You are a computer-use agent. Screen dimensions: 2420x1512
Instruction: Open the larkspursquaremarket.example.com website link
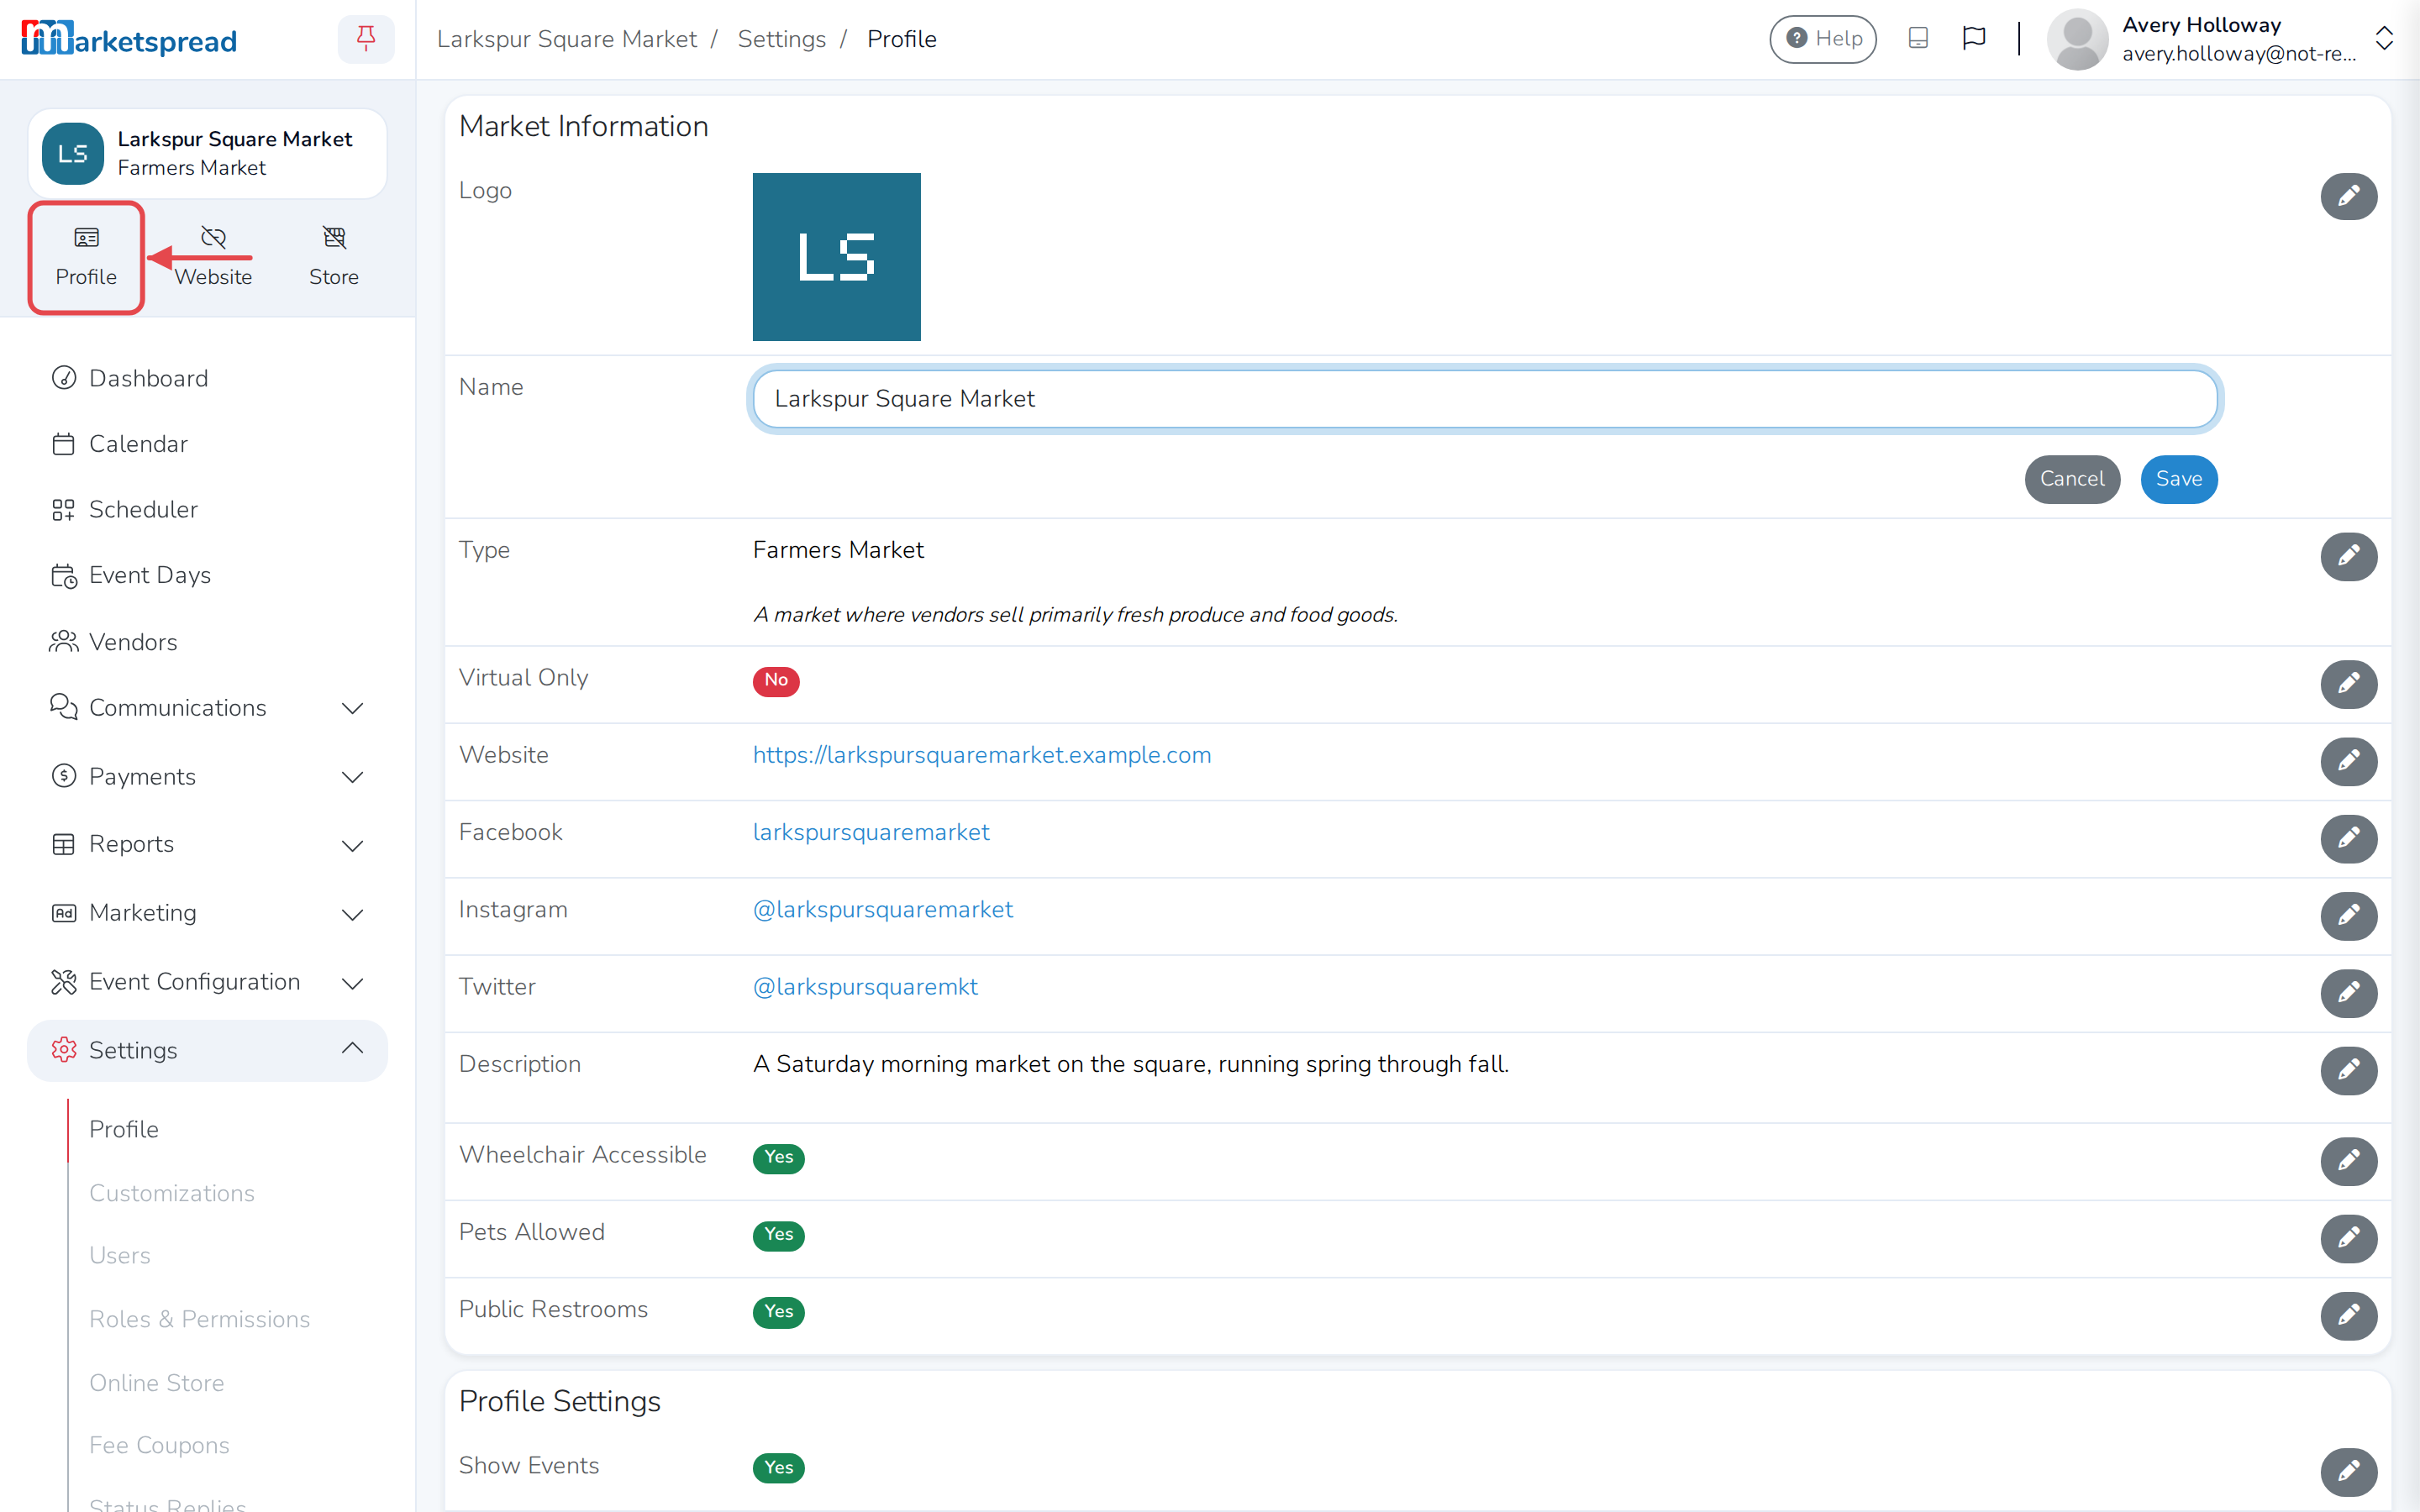pyautogui.click(x=981, y=755)
